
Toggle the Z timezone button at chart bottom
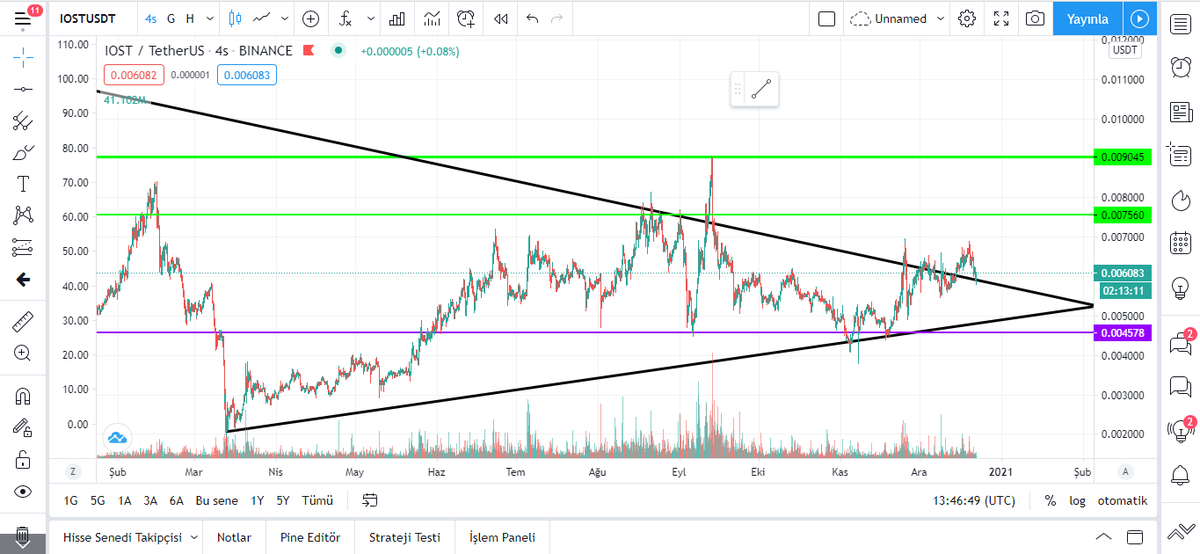(x=72, y=470)
